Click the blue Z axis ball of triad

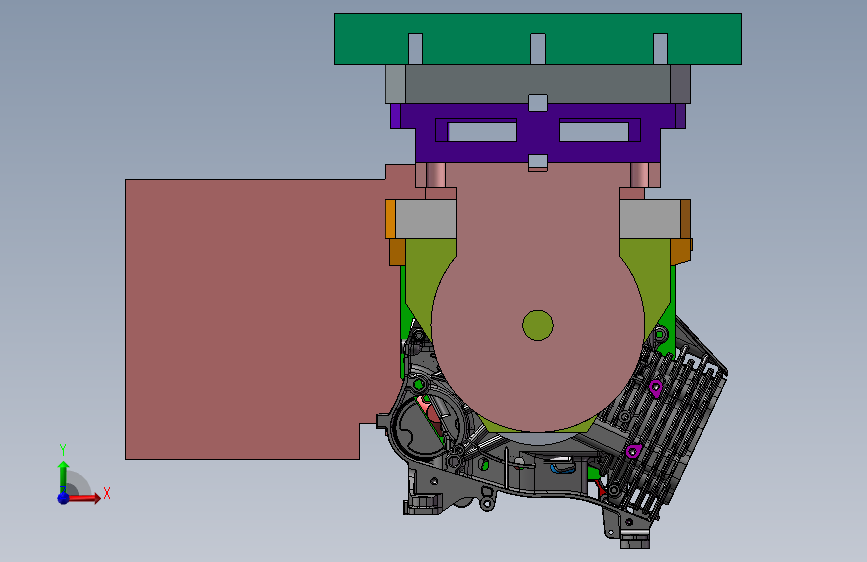click(x=63, y=498)
